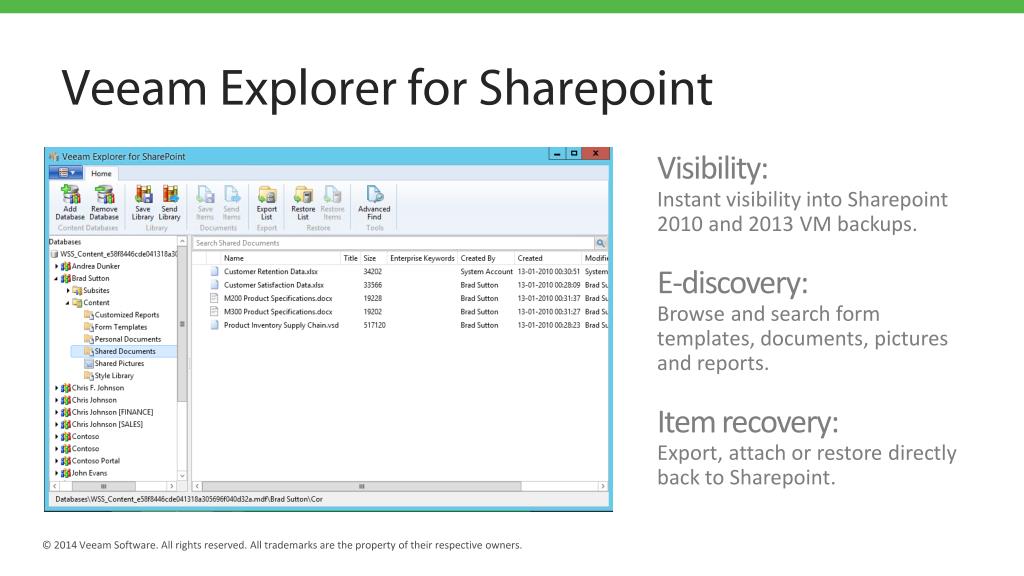Sort by Enterprise Keywords column header
Viewport: 1024px width, 576px height.
(x=422, y=259)
